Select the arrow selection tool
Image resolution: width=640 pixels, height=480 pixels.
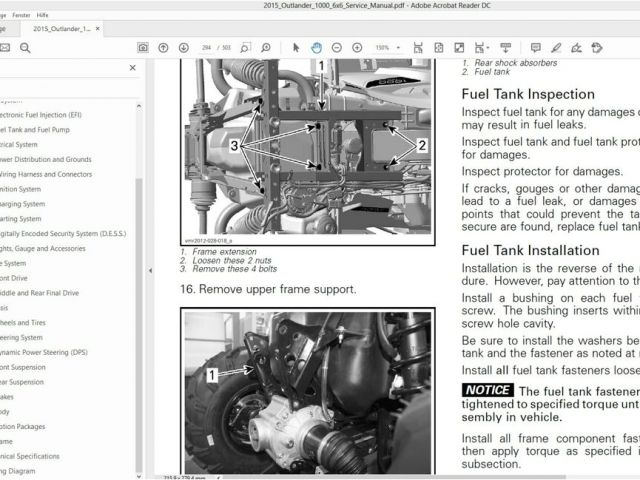(295, 47)
